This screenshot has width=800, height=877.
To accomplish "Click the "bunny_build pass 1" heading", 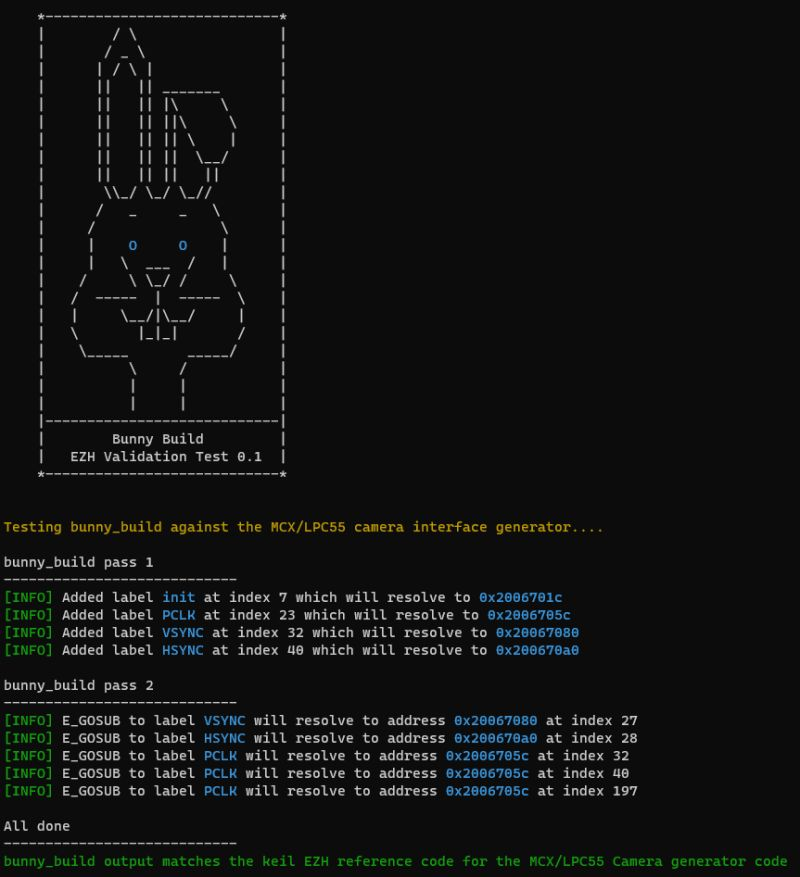I will [78, 562].
